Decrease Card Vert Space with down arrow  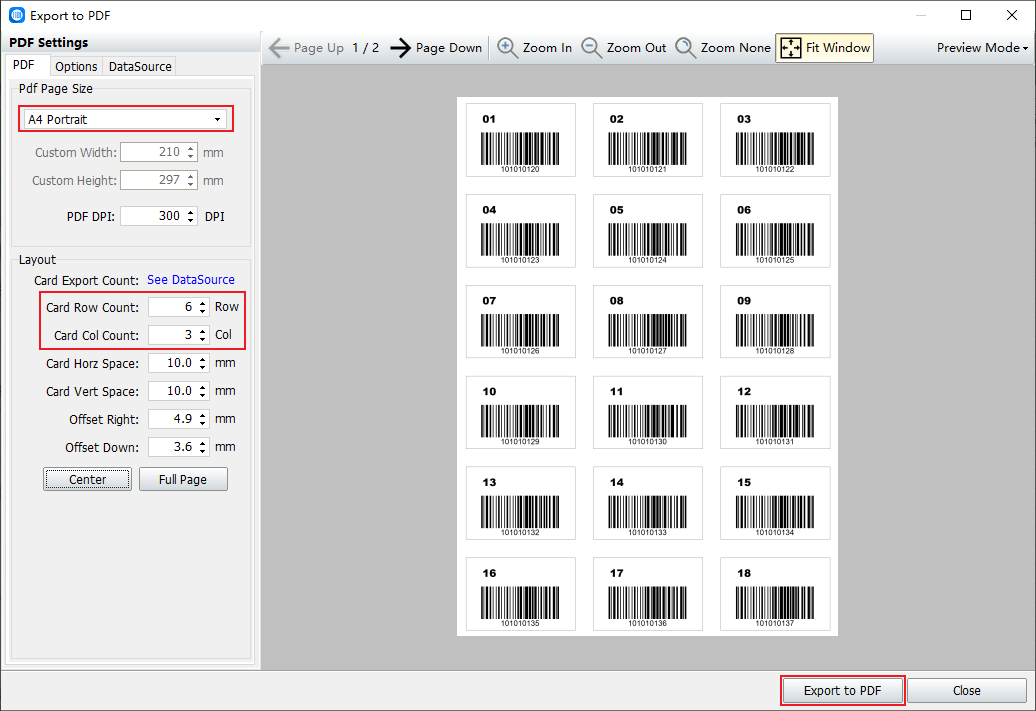point(203,396)
